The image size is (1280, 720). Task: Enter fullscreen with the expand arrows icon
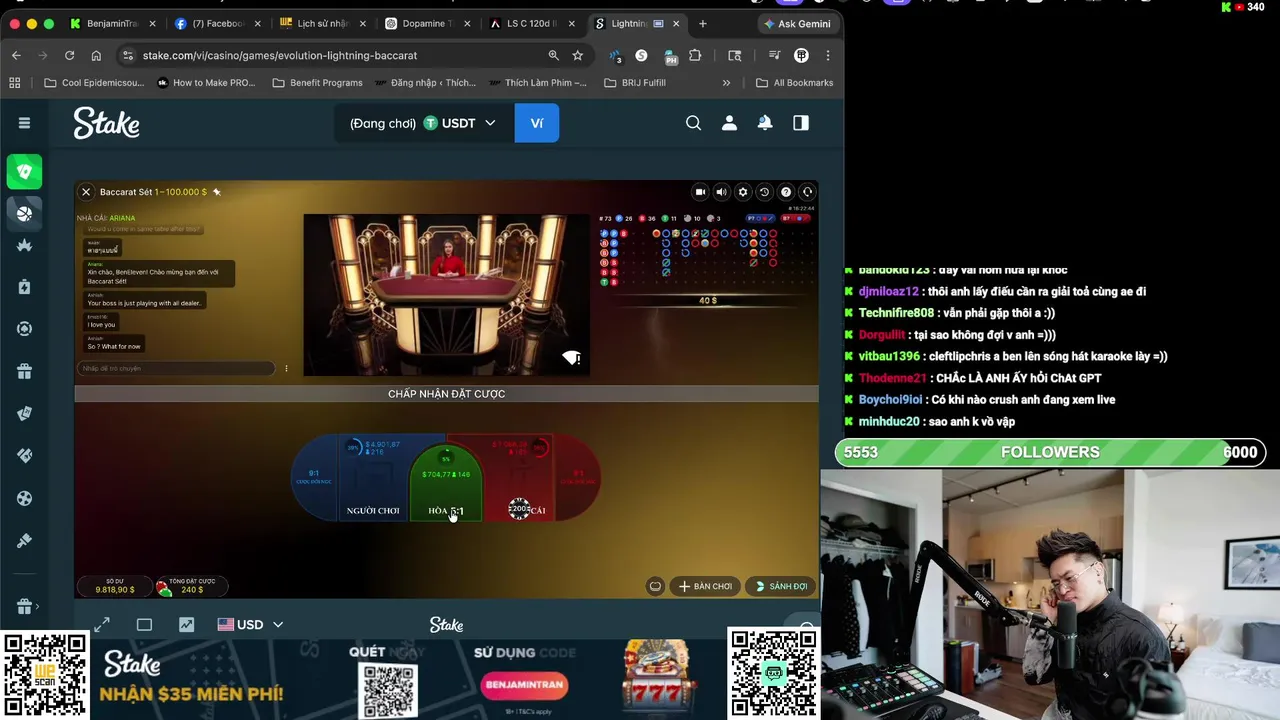[x=102, y=625]
